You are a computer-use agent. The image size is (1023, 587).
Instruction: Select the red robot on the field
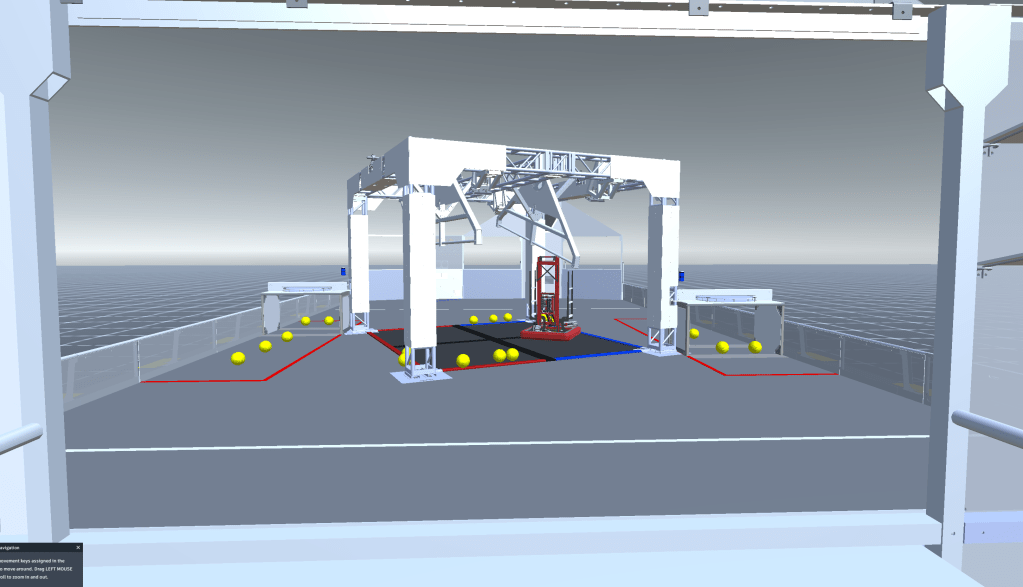point(549,300)
